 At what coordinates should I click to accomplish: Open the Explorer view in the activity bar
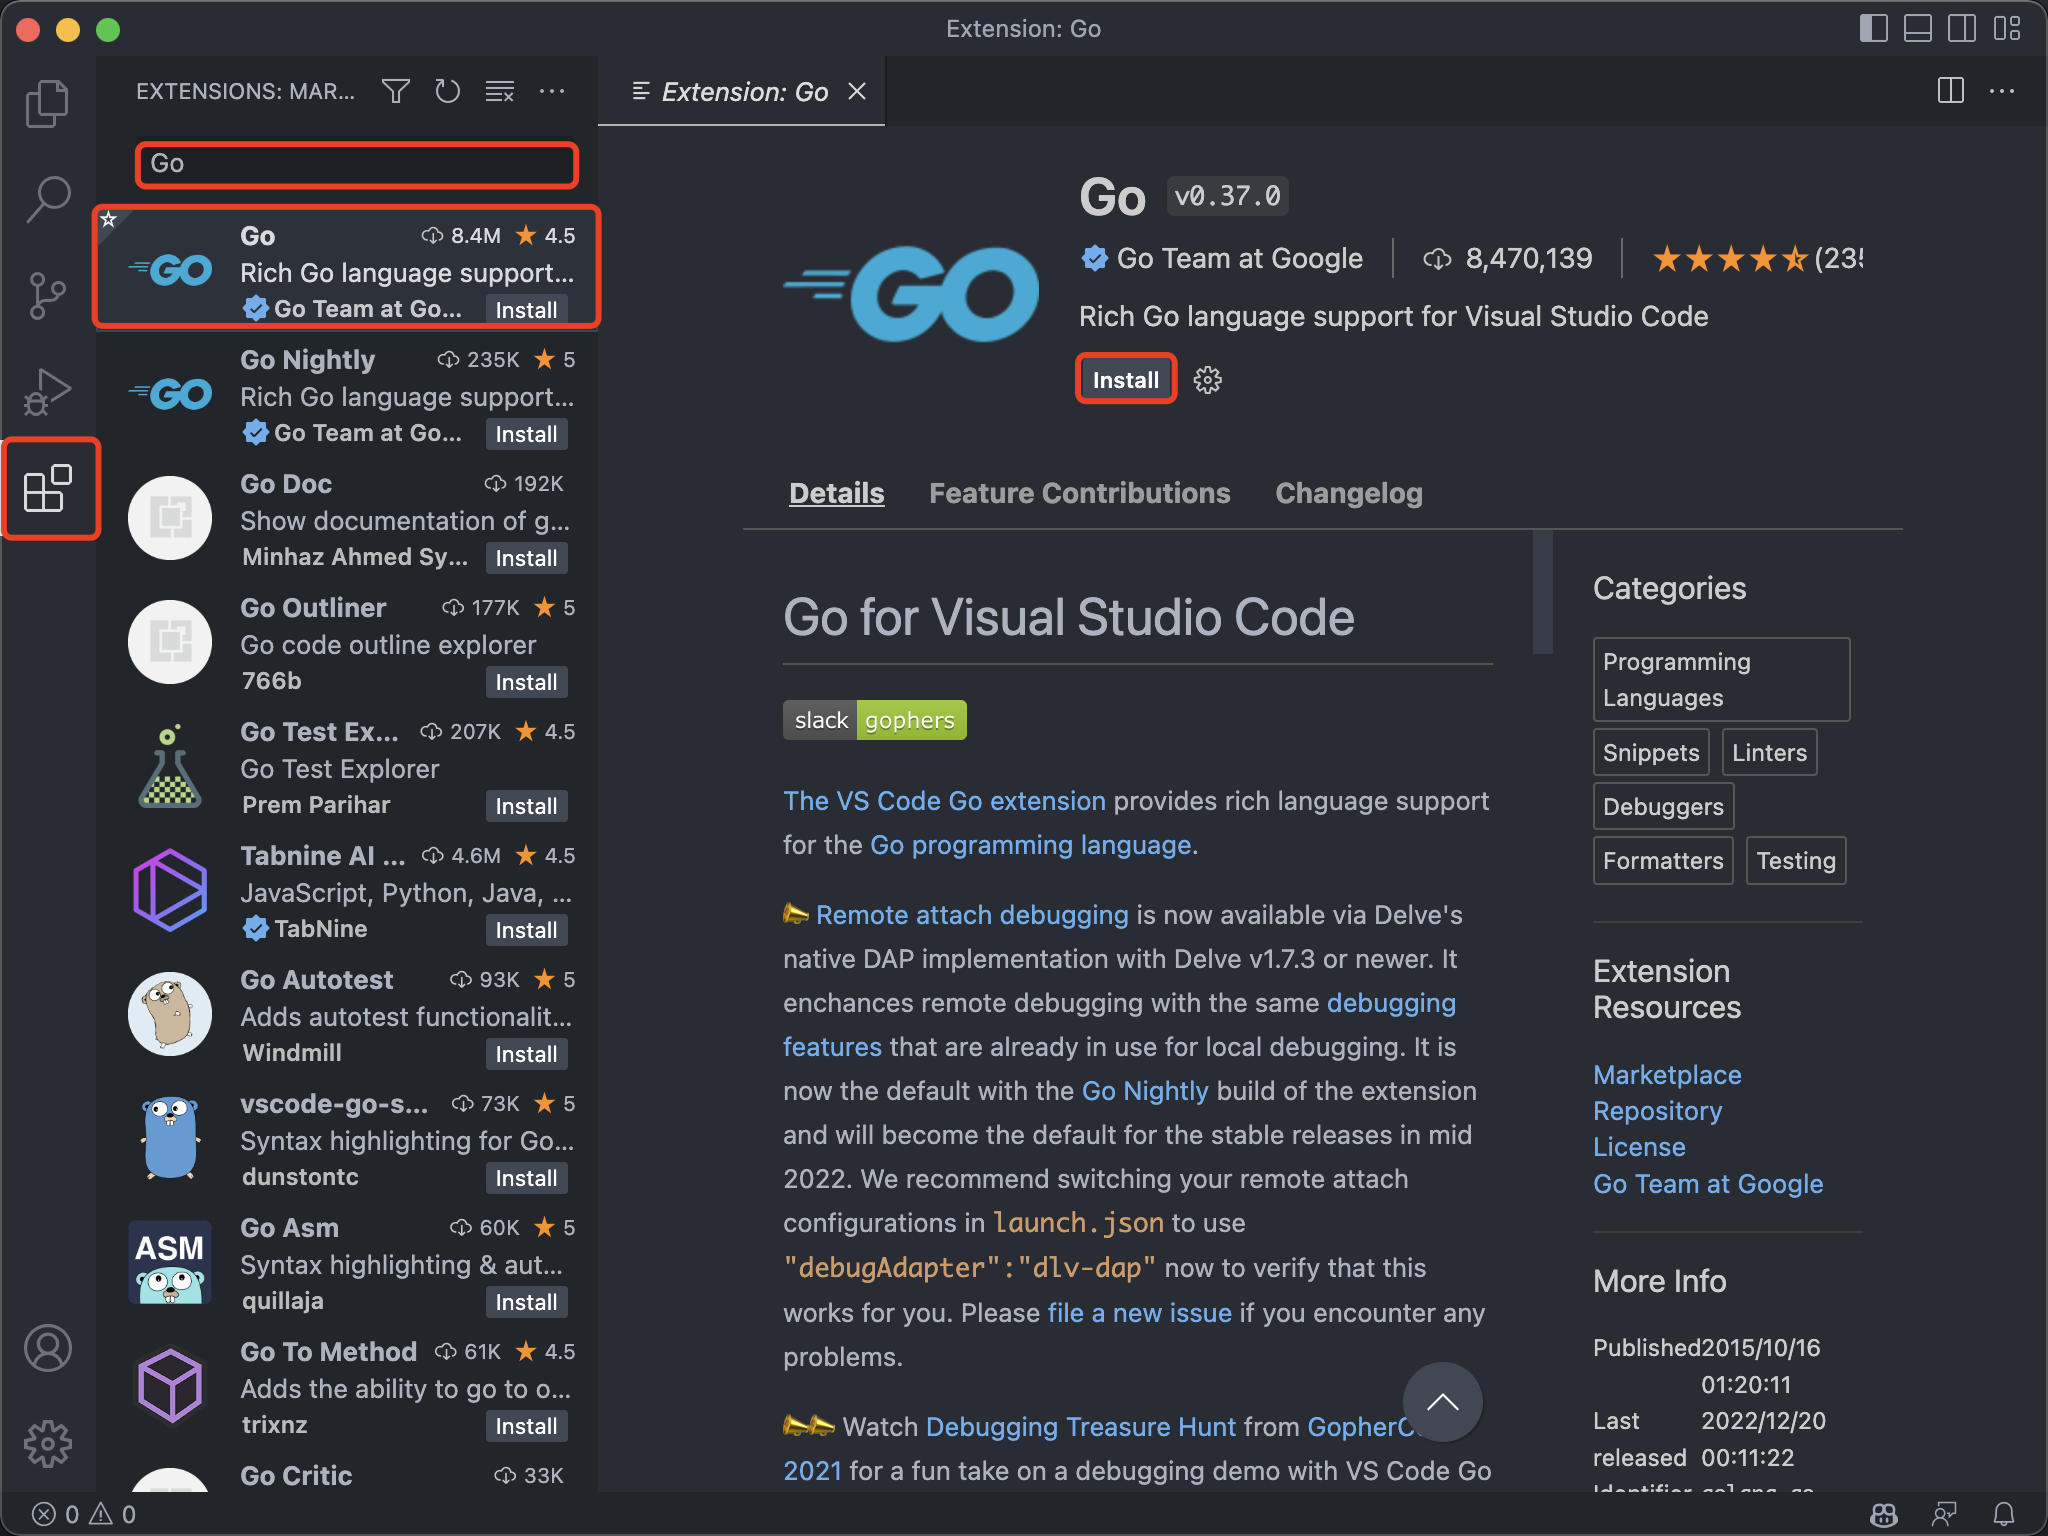pos(49,103)
